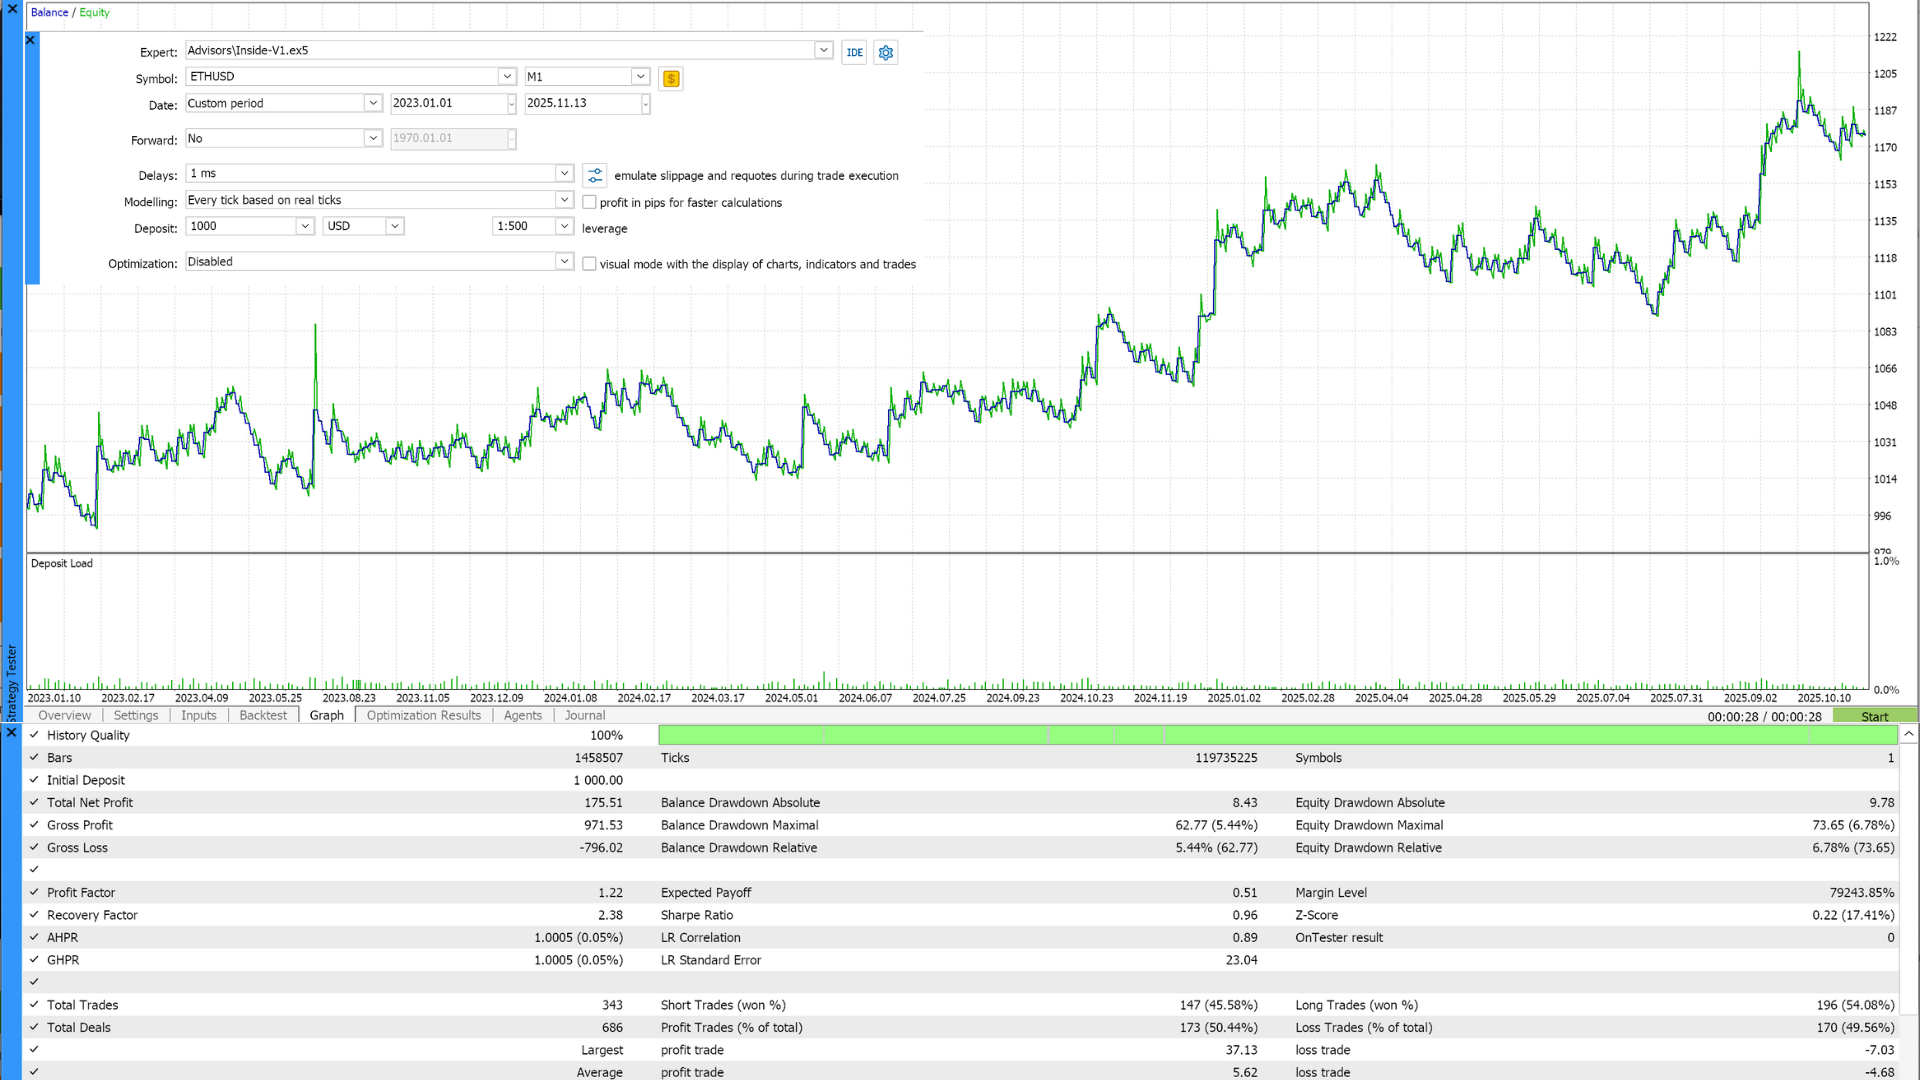1920x1080 pixels.
Task: Click the symbol specification dollar icon
Action: 671,78
